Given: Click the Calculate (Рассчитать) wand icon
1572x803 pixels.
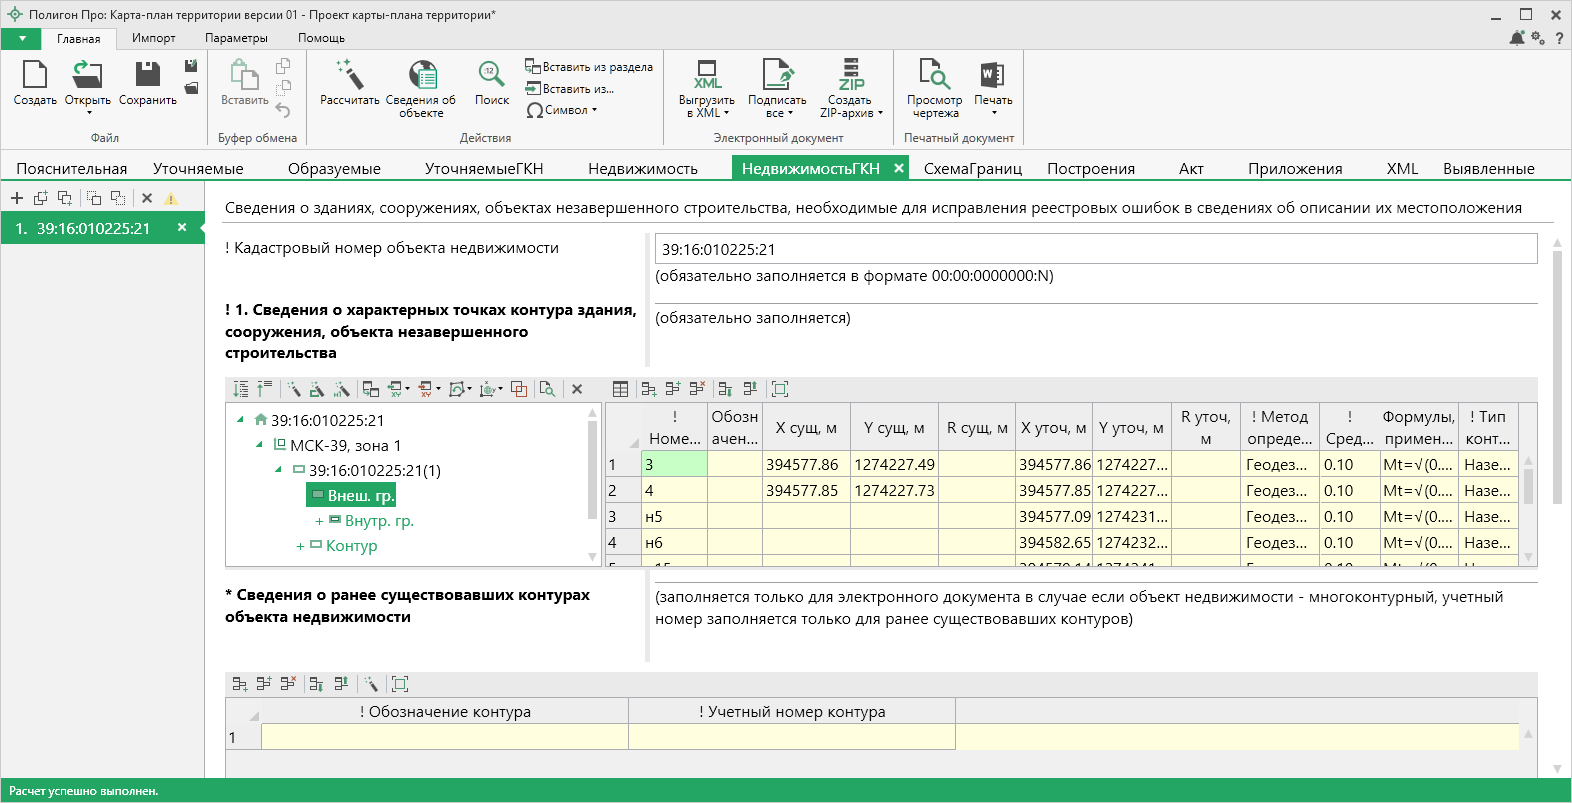Looking at the screenshot, I should click(x=349, y=76).
